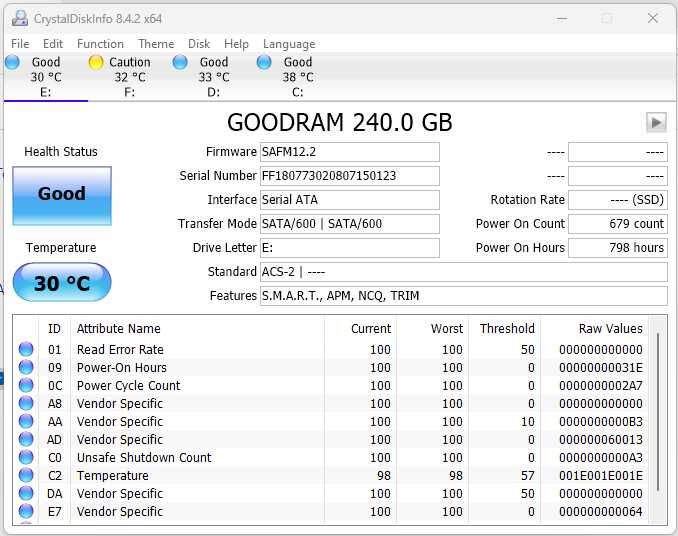Click the Attribute Name column header

tap(118, 329)
